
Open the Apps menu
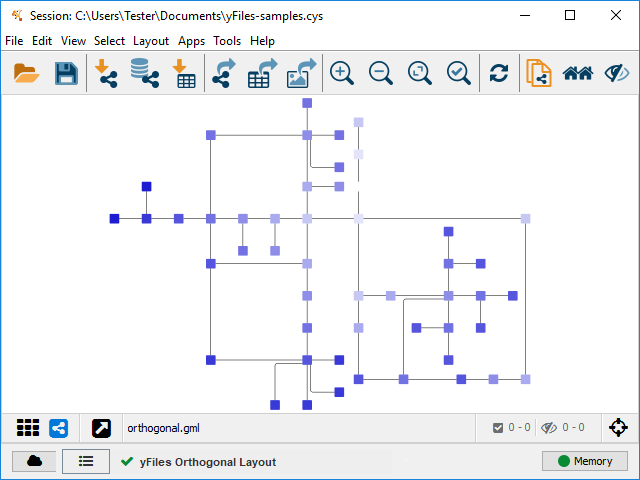pos(191,41)
